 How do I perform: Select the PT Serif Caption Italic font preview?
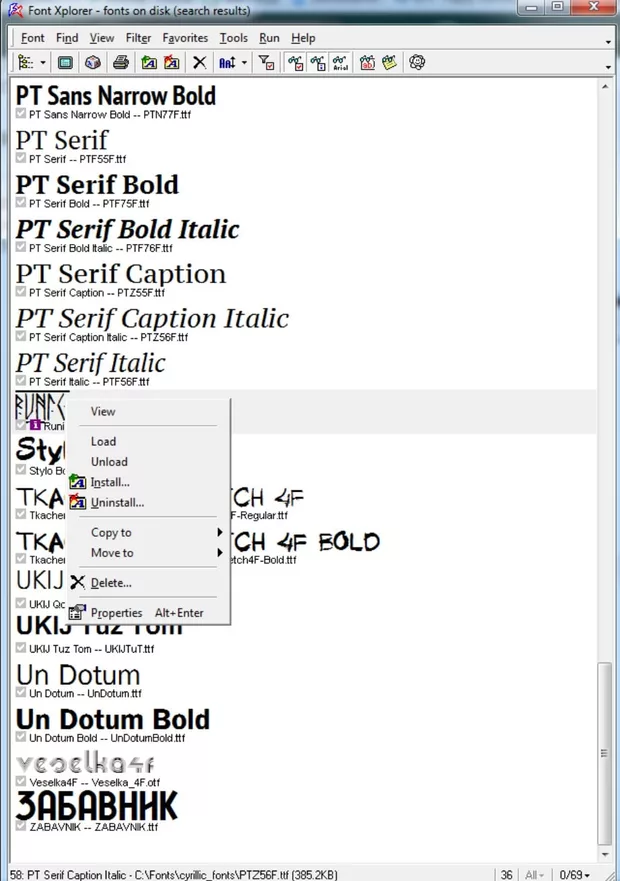(152, 319)
